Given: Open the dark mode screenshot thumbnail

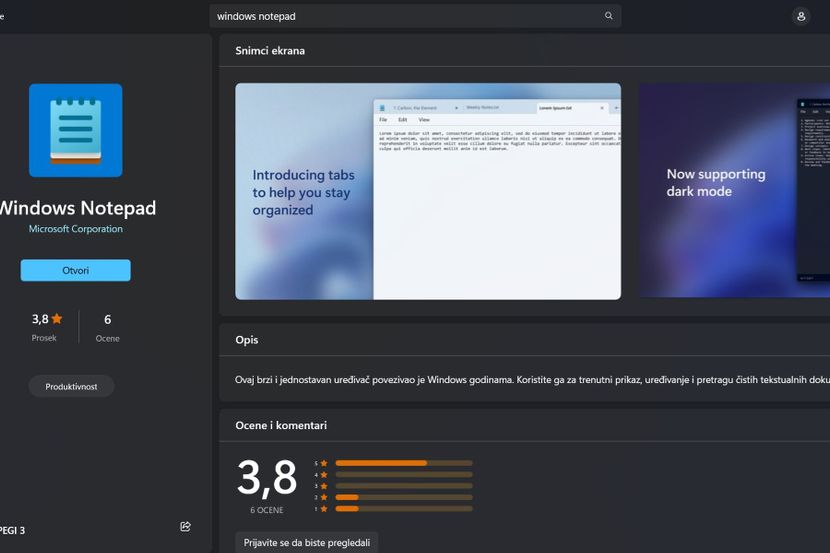Looking at the screenshot, I should coord(734,190).
